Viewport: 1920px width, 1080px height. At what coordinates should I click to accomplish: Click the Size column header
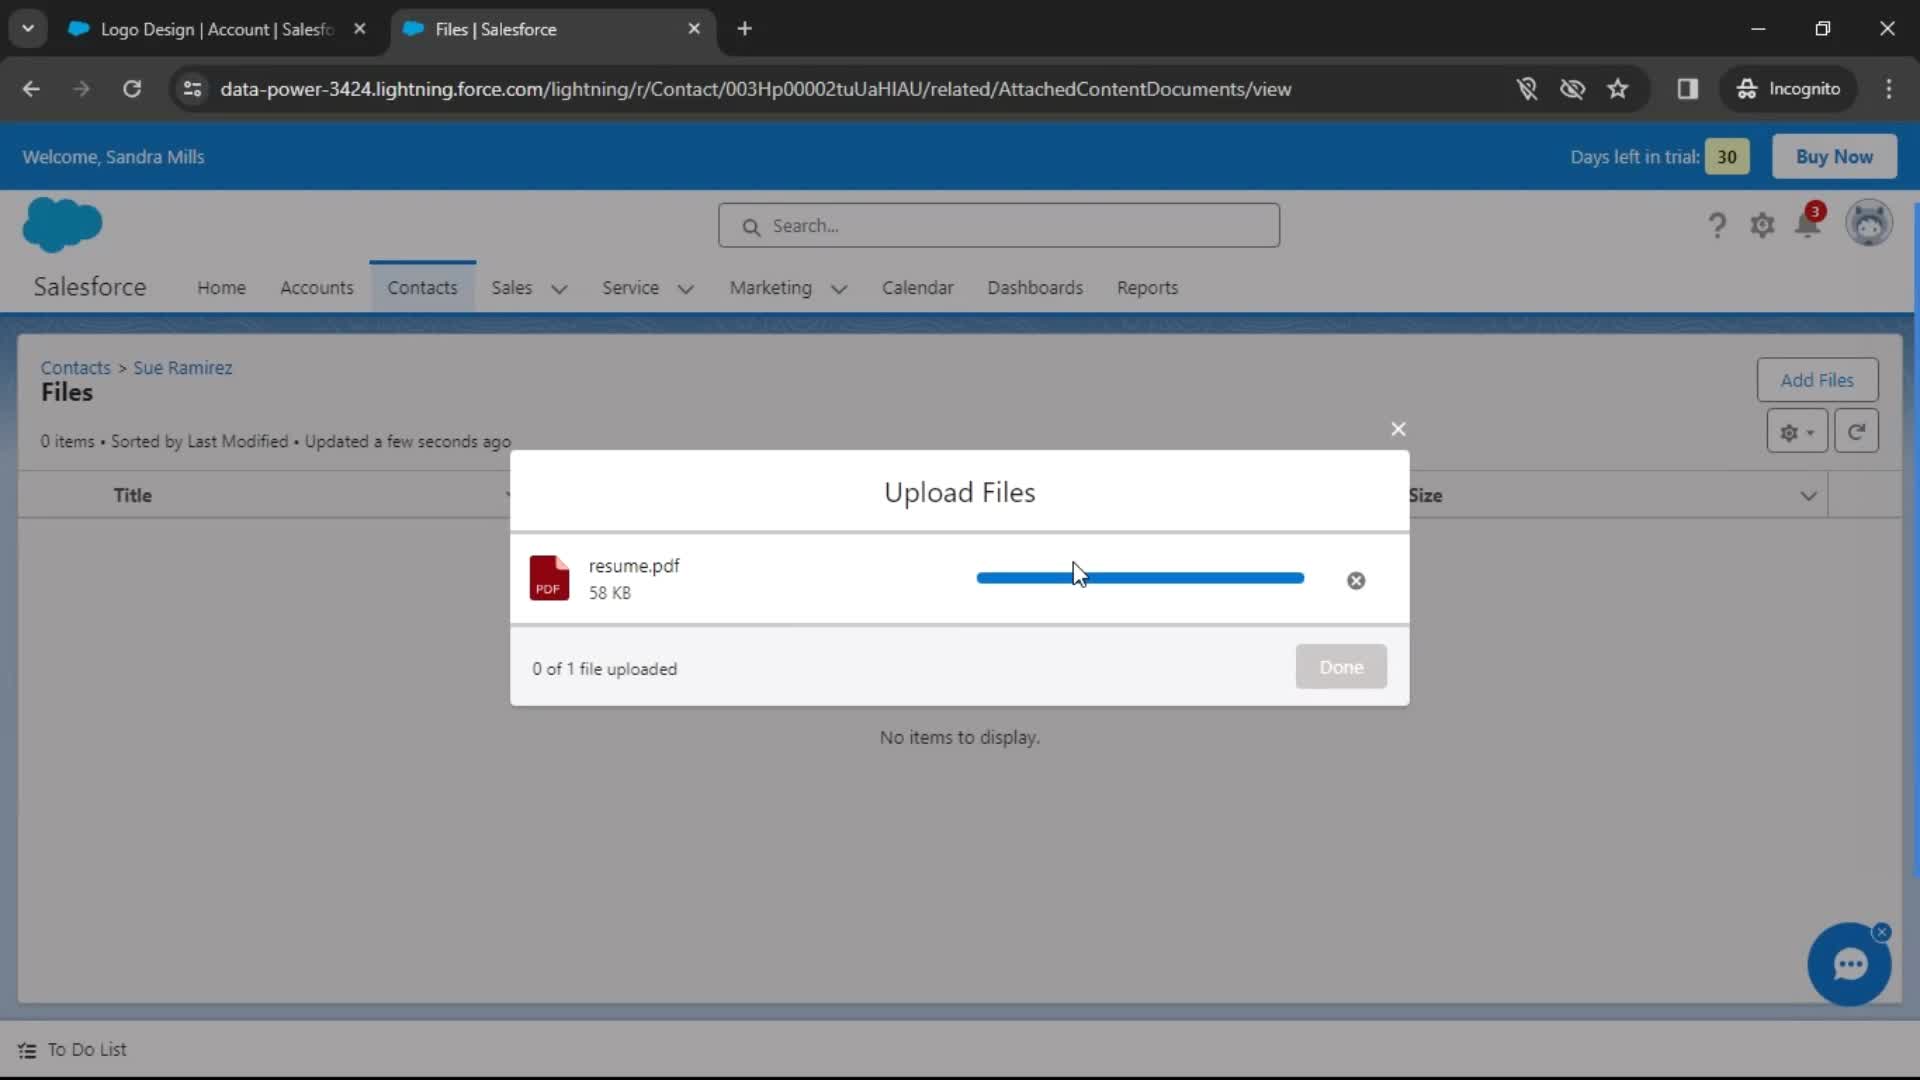[x=1426, y=496]
